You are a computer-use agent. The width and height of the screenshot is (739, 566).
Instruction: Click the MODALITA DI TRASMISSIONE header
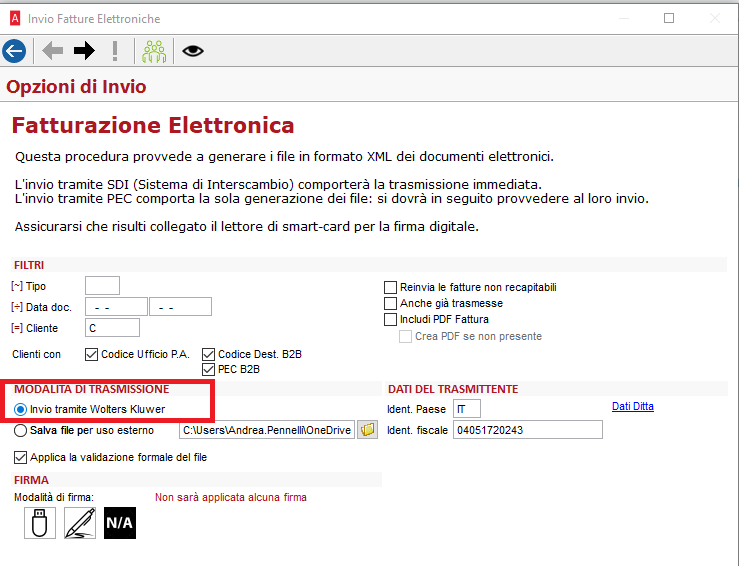91,389
